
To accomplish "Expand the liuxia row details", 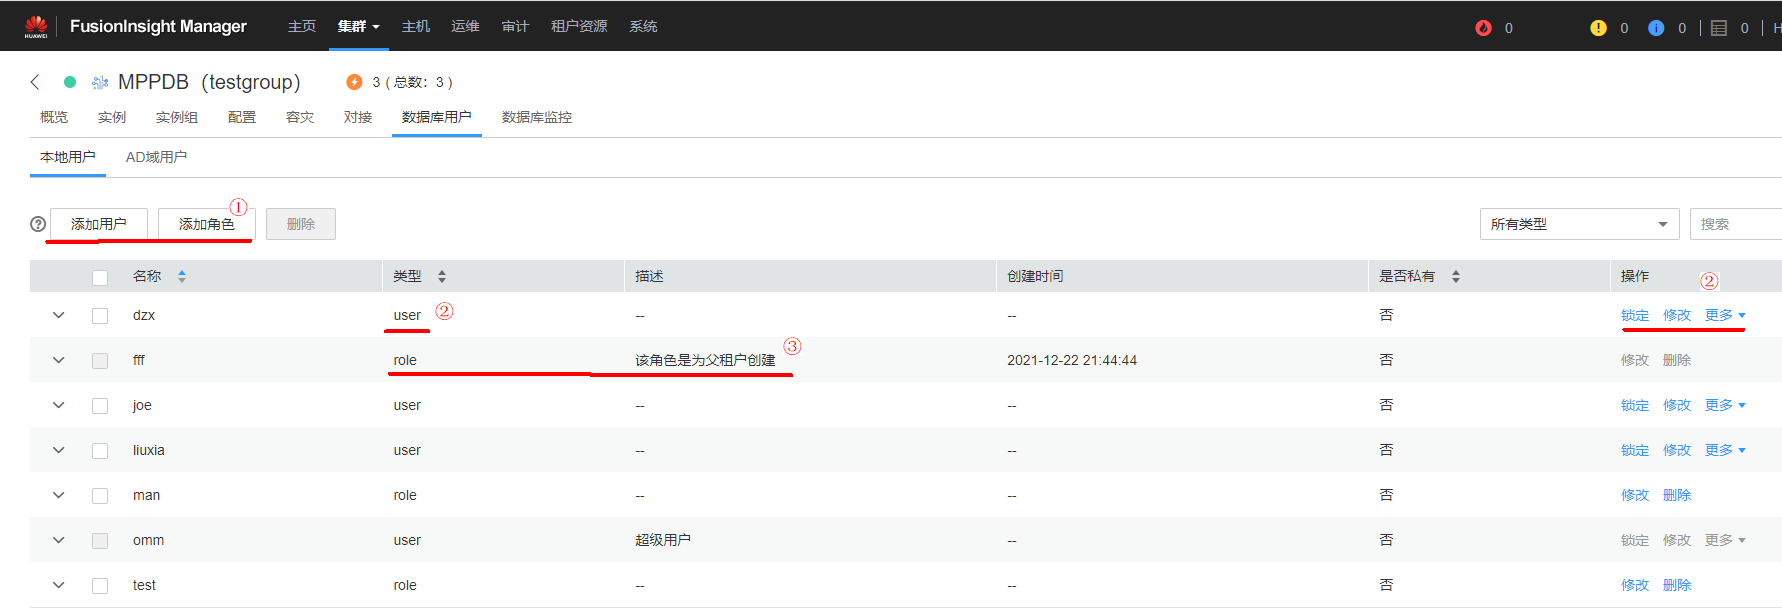I will [x=59, y=450].
